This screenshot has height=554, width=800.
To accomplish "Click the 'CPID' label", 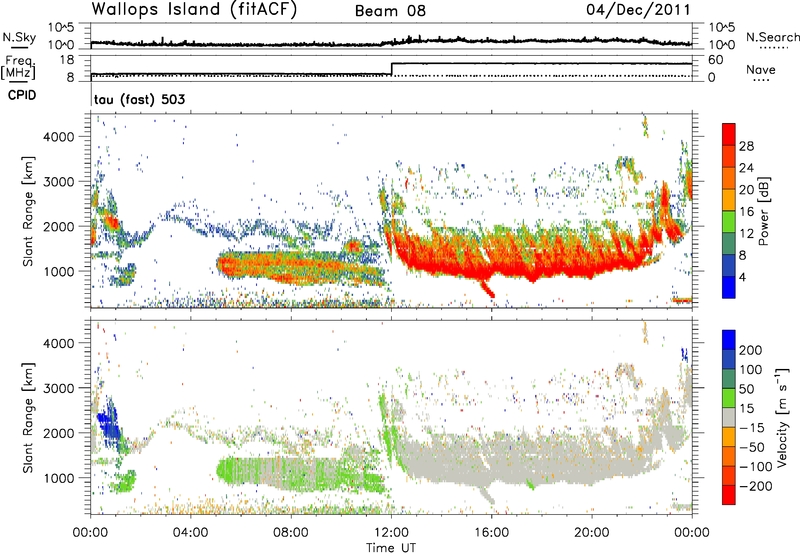I will pos(22,95).
